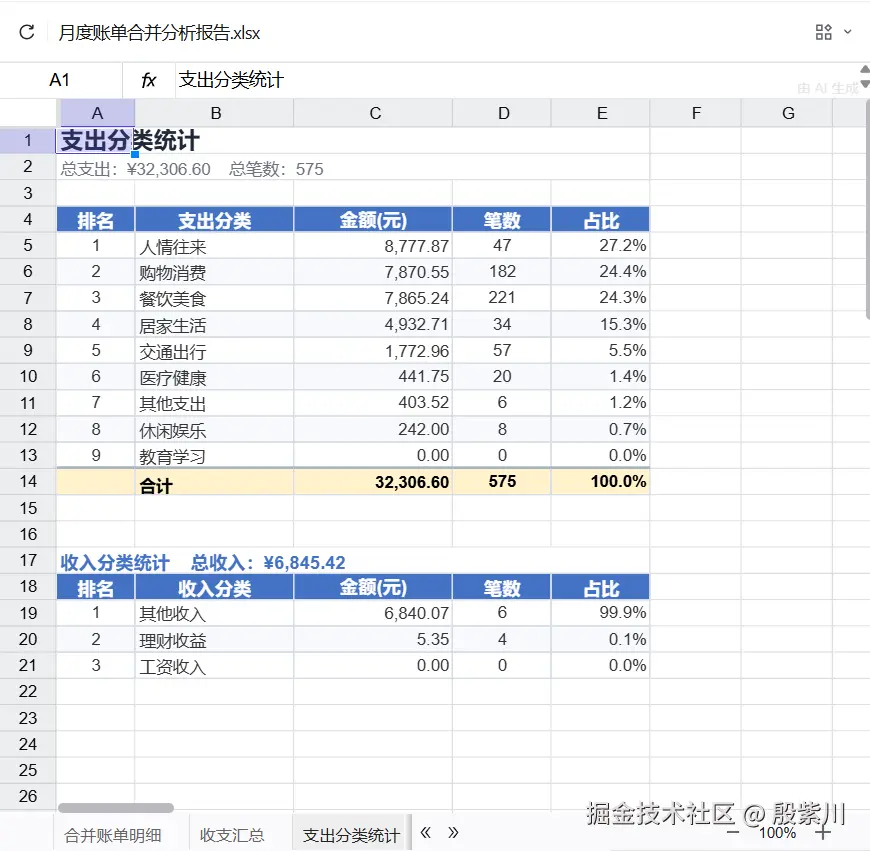The image size is (870, 851).
Task: Select column A header
Action: click(x=96, y=113)
